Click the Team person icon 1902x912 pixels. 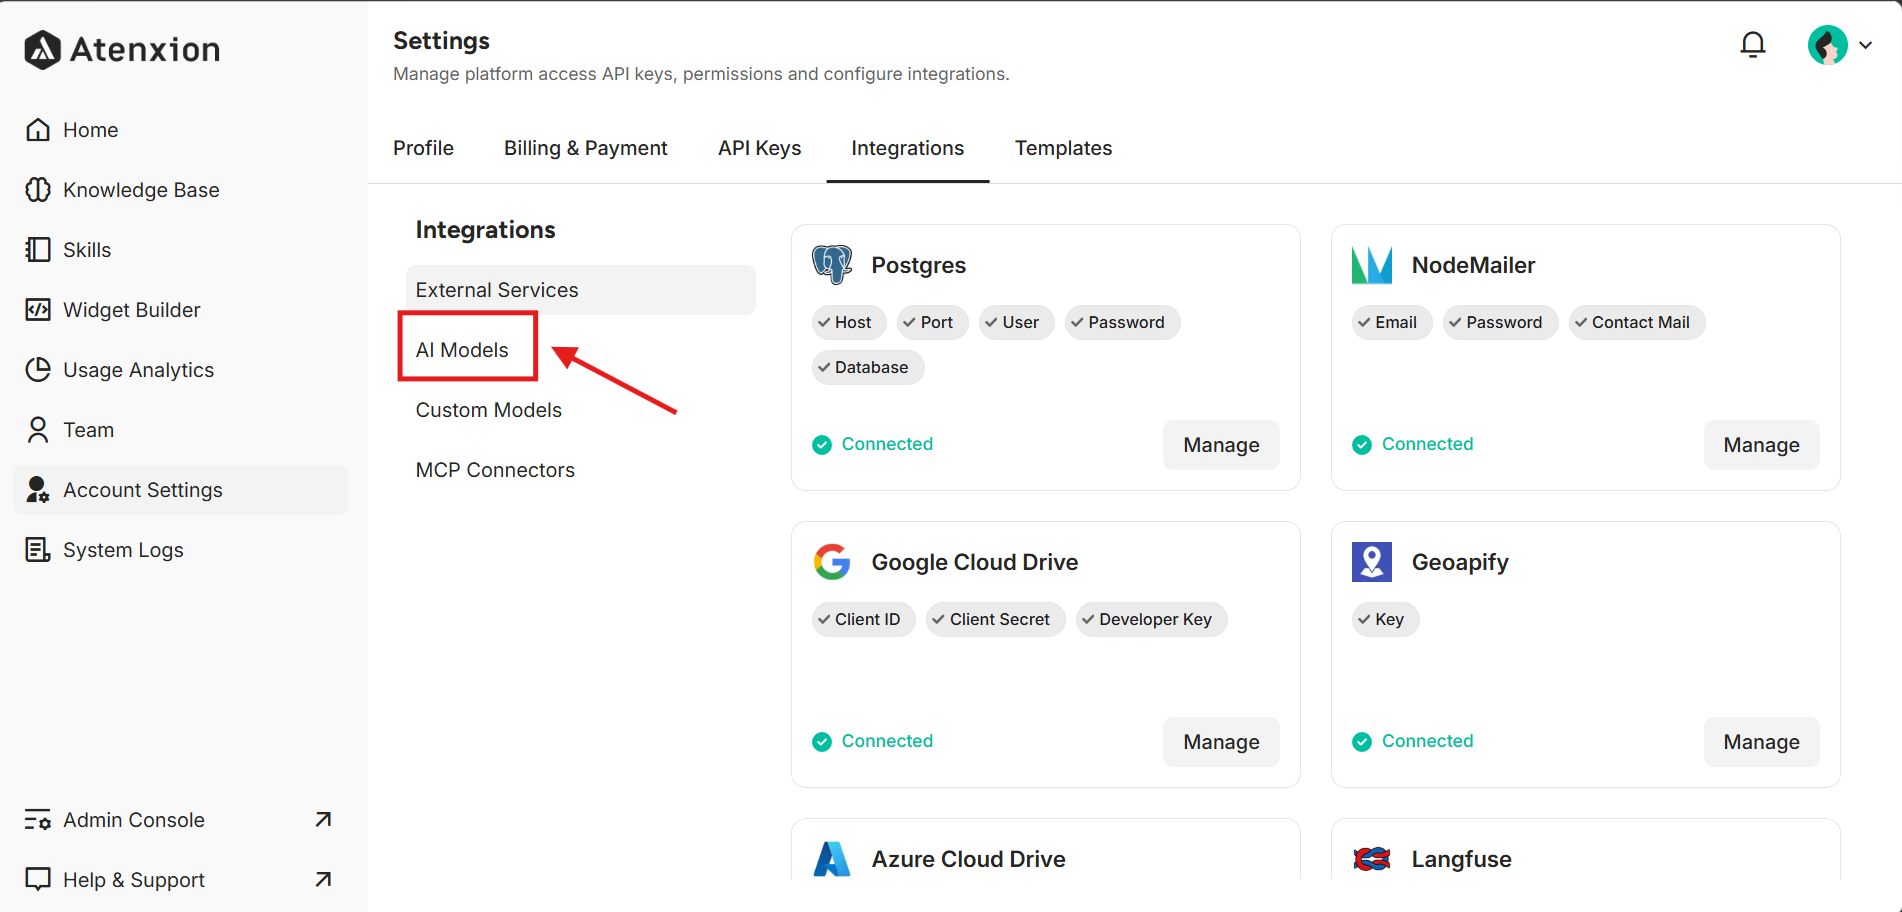(x=38, y=430)
